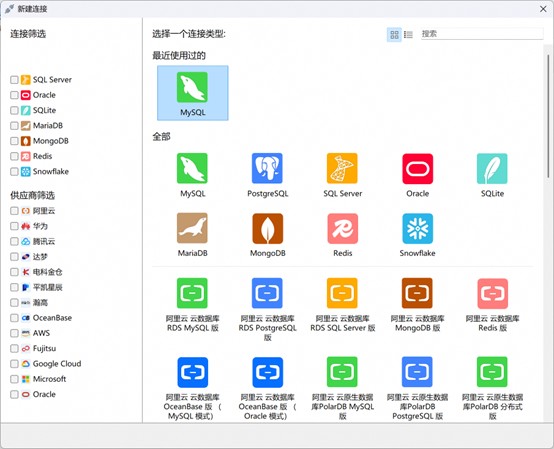Enable the 腾讯云 vendor filter

click(x=14, y=241)
